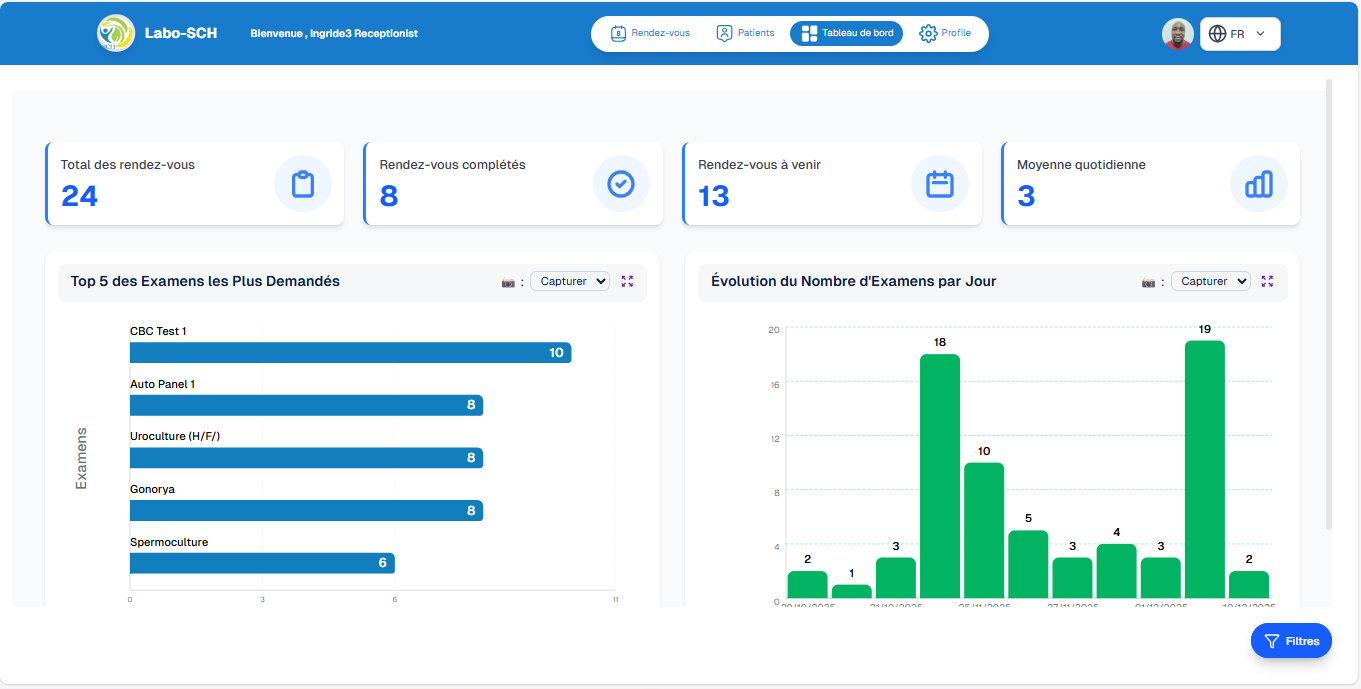The height and width of the screenshot is (689, 1361).
Task: Click the calendar icon on Rendez-vous à venir
Action: [x=940, y=183]
